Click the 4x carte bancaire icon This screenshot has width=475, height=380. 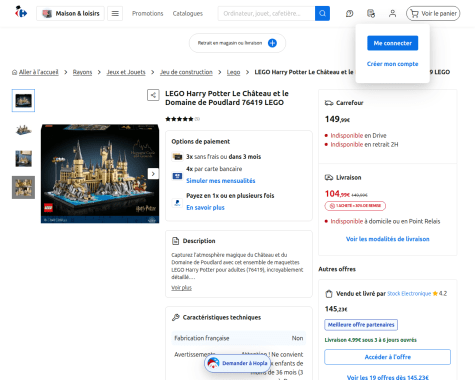tap(177, 176)
